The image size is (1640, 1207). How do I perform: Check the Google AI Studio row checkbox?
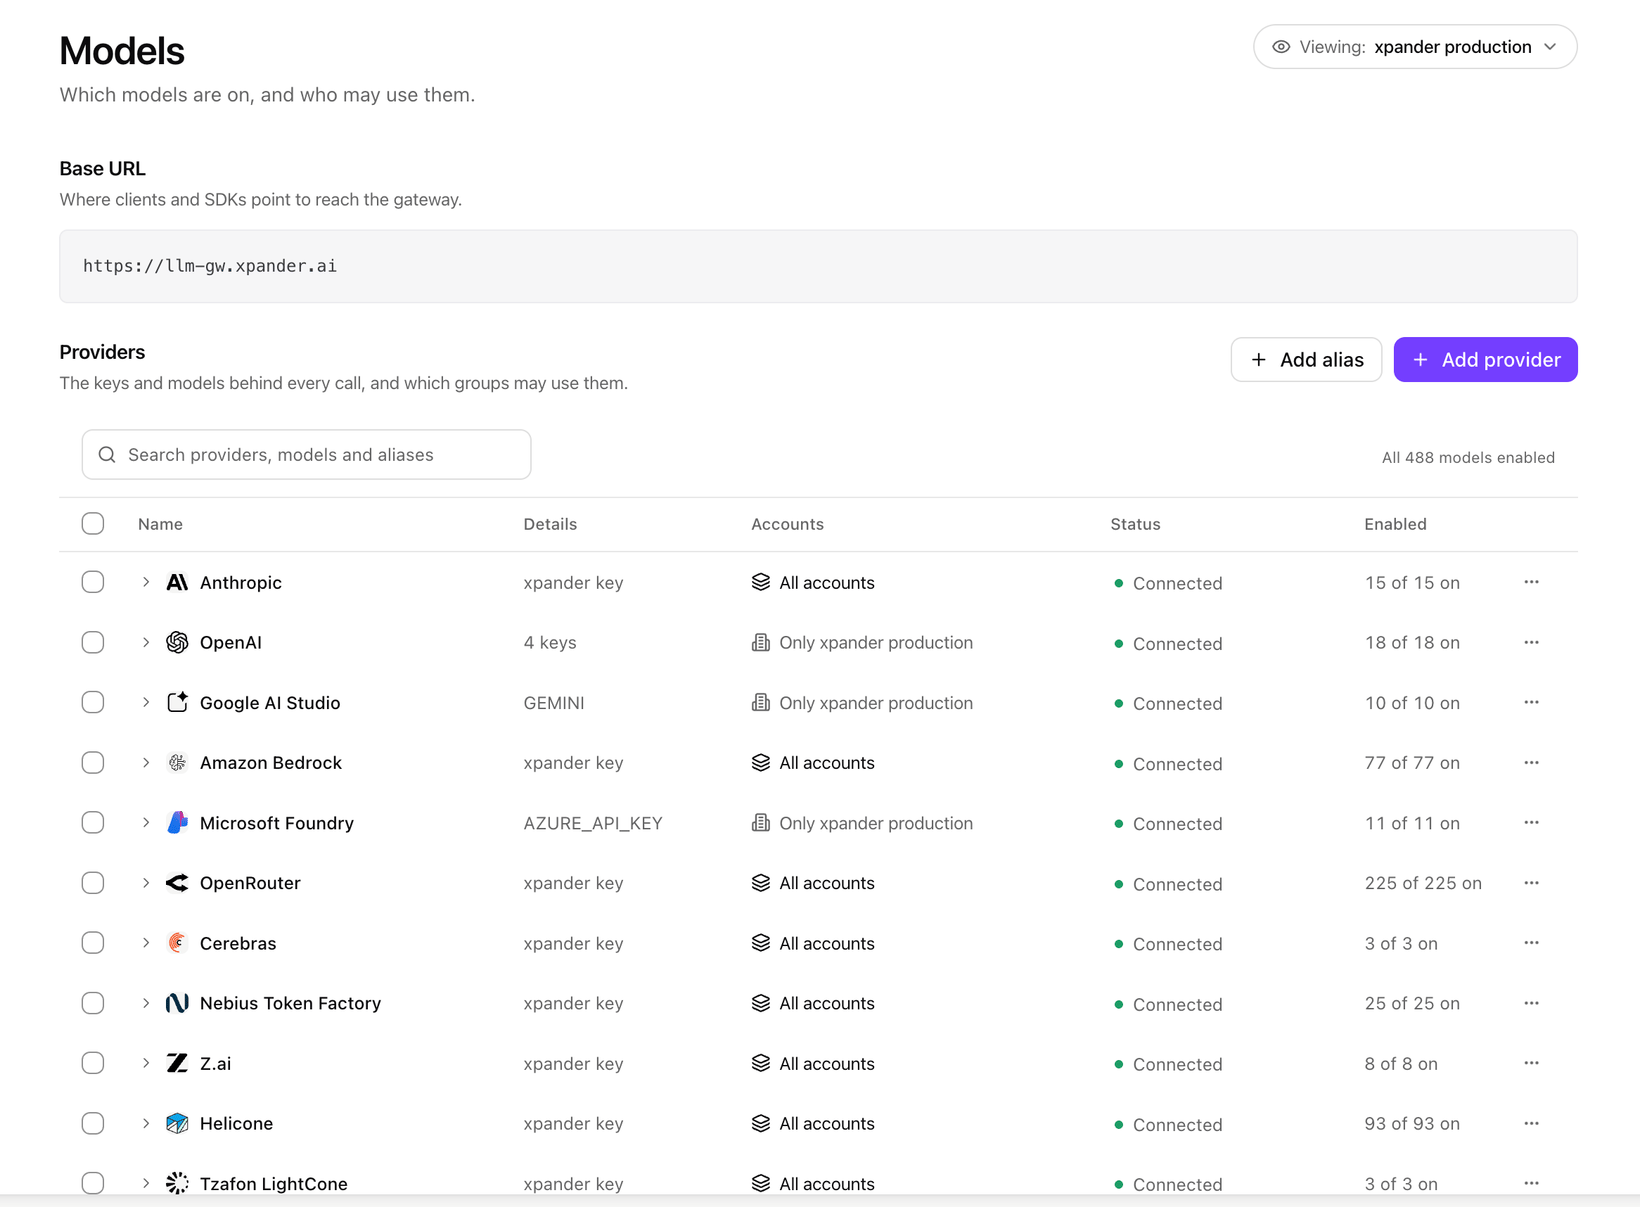click(x=93, y=702)
